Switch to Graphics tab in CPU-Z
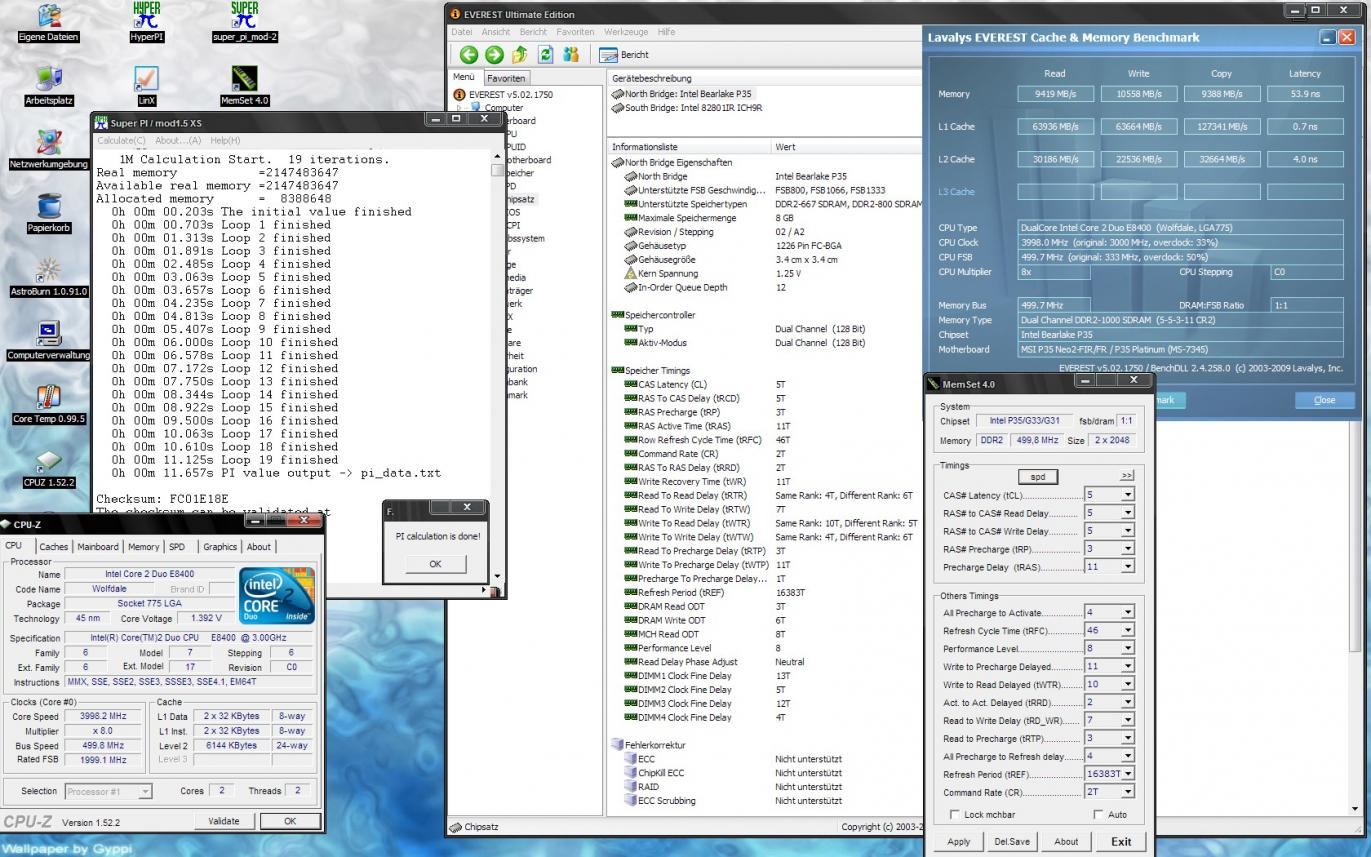This screenshot has width=1371, height=857. click(x=220, y=547)
